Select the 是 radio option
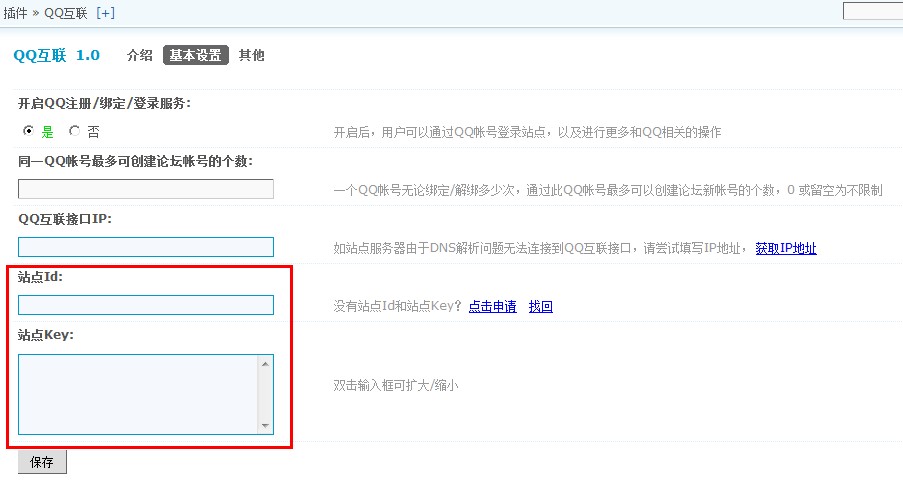Screen dimensions: 903x500 (28, 131)
